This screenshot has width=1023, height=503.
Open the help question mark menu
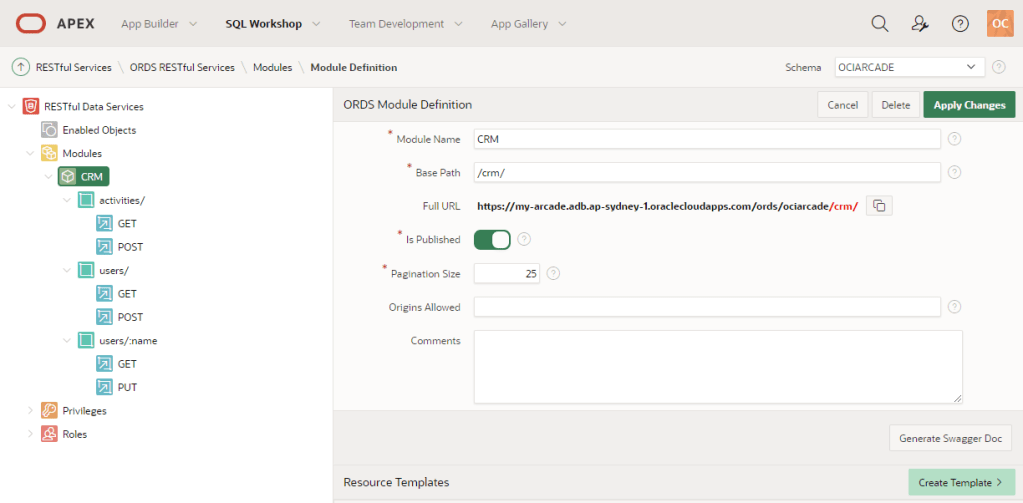click(x=960, y=23)
